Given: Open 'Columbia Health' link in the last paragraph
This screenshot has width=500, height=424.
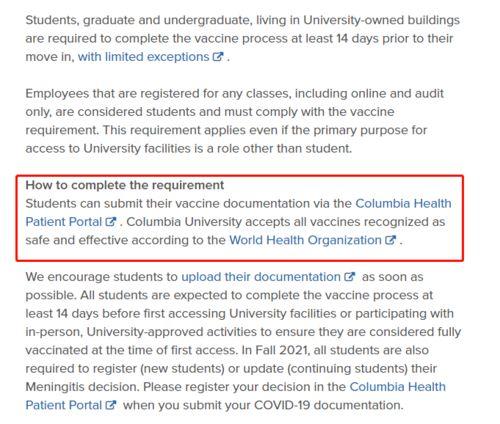Looking at the screenshot, I should point(397,387).
